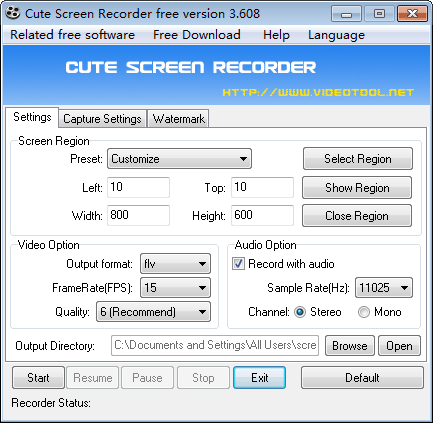The width and height of the screenshot is (433, 423).
Task: Expand the Output format flv dropdown
Action: pyautogui.click(x=175, y=264)
